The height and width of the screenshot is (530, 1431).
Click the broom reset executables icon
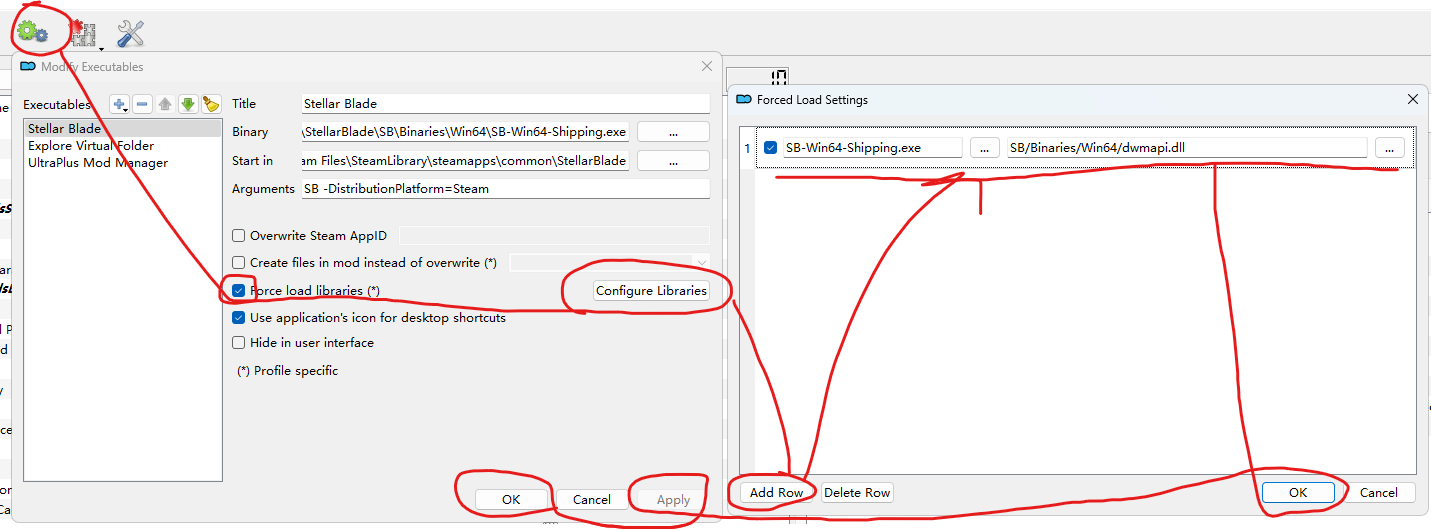(210, 104)
